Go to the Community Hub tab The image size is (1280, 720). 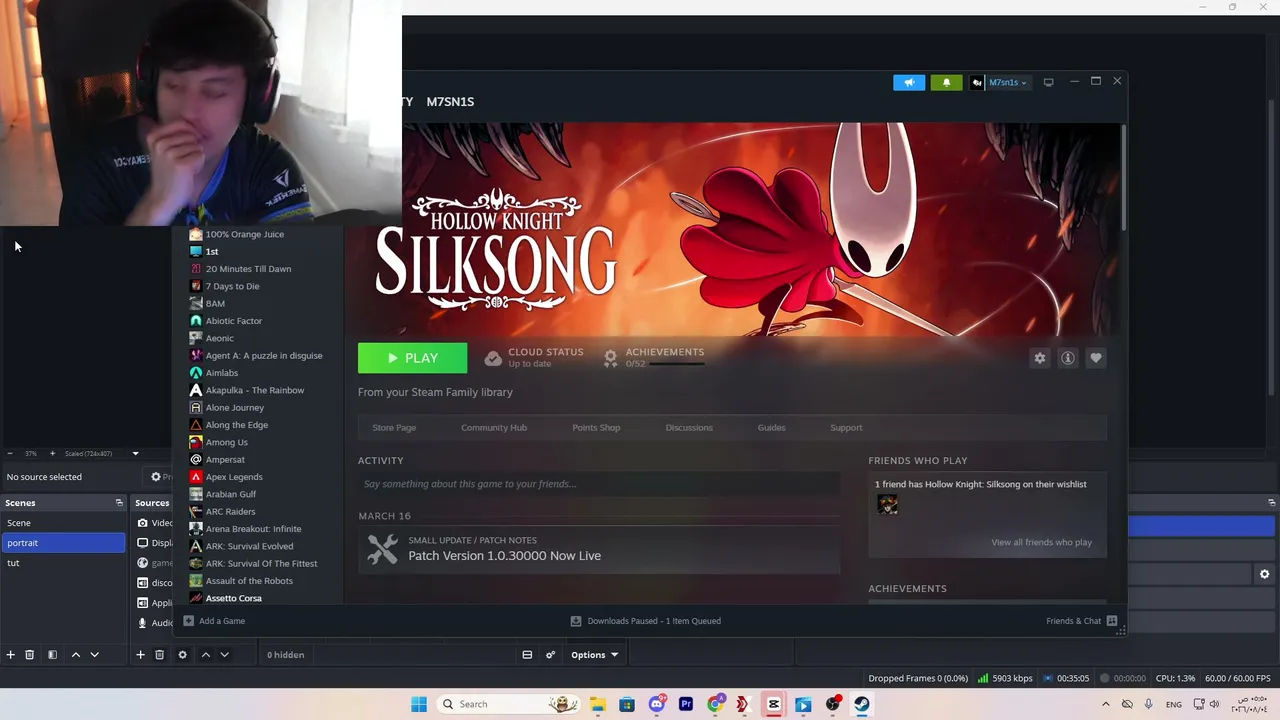494,427
